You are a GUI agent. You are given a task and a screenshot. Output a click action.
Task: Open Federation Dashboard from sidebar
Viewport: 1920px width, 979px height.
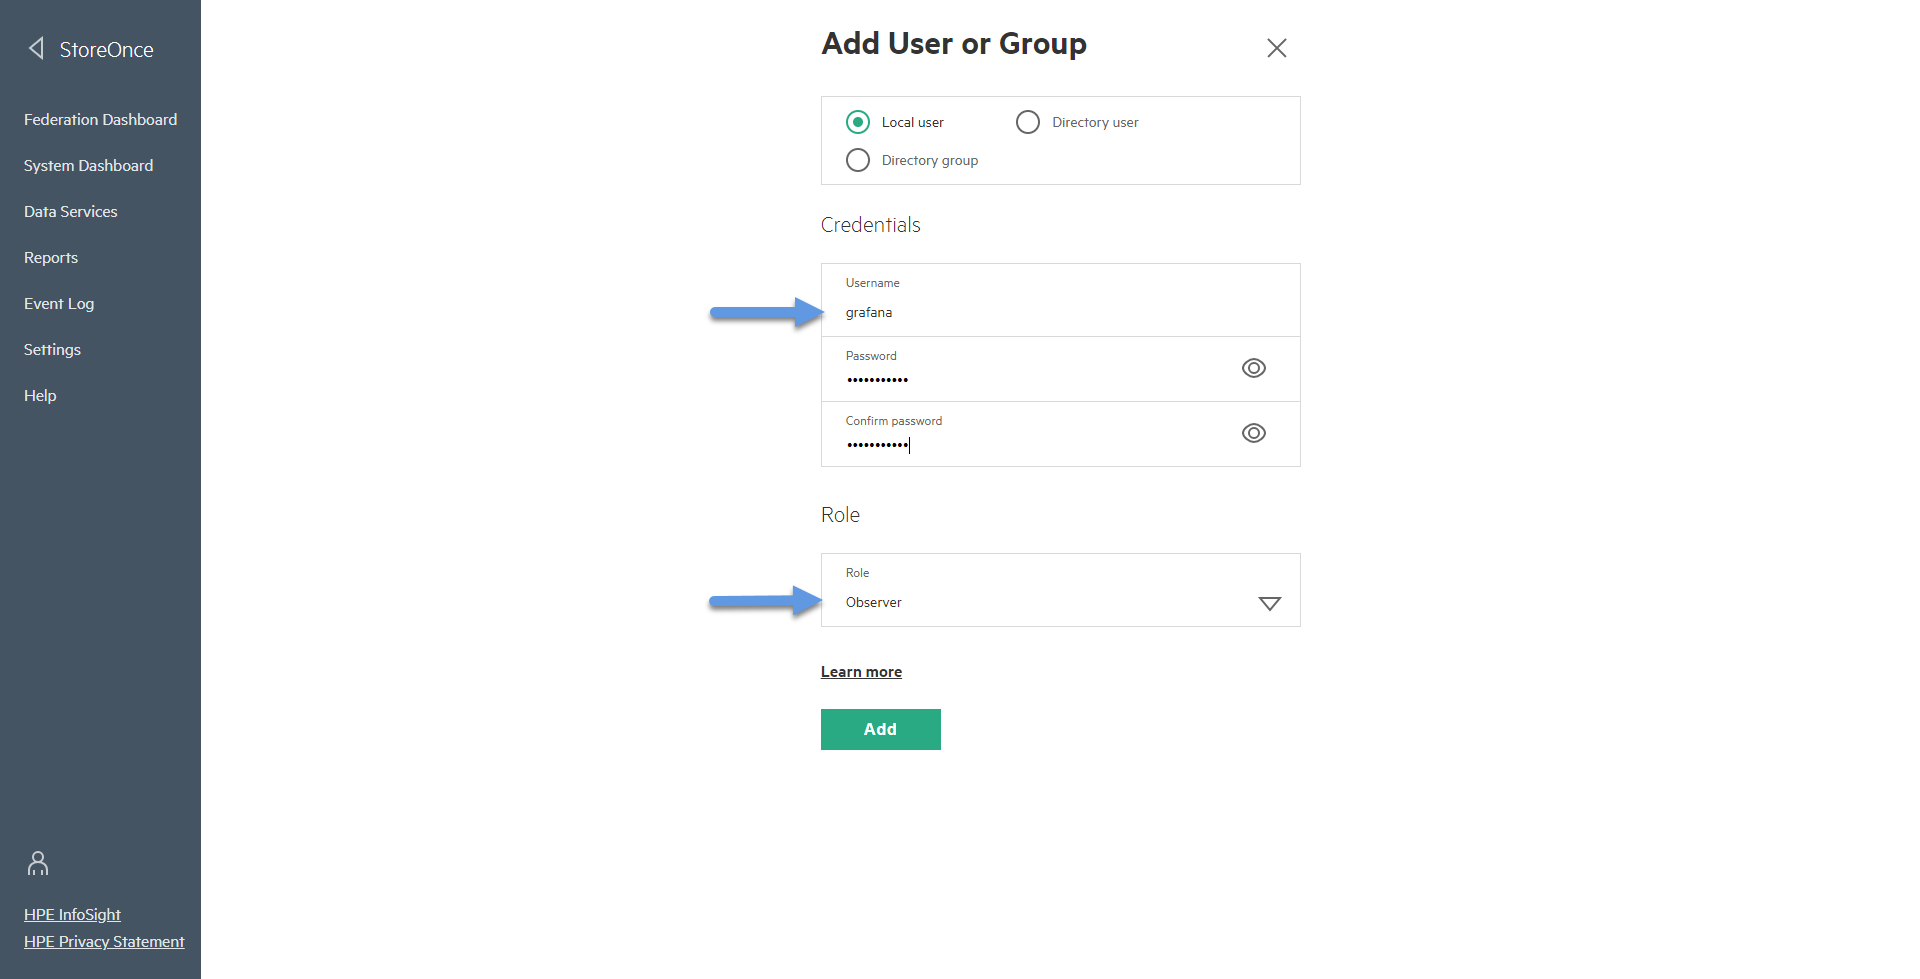(x=100, y=119)
